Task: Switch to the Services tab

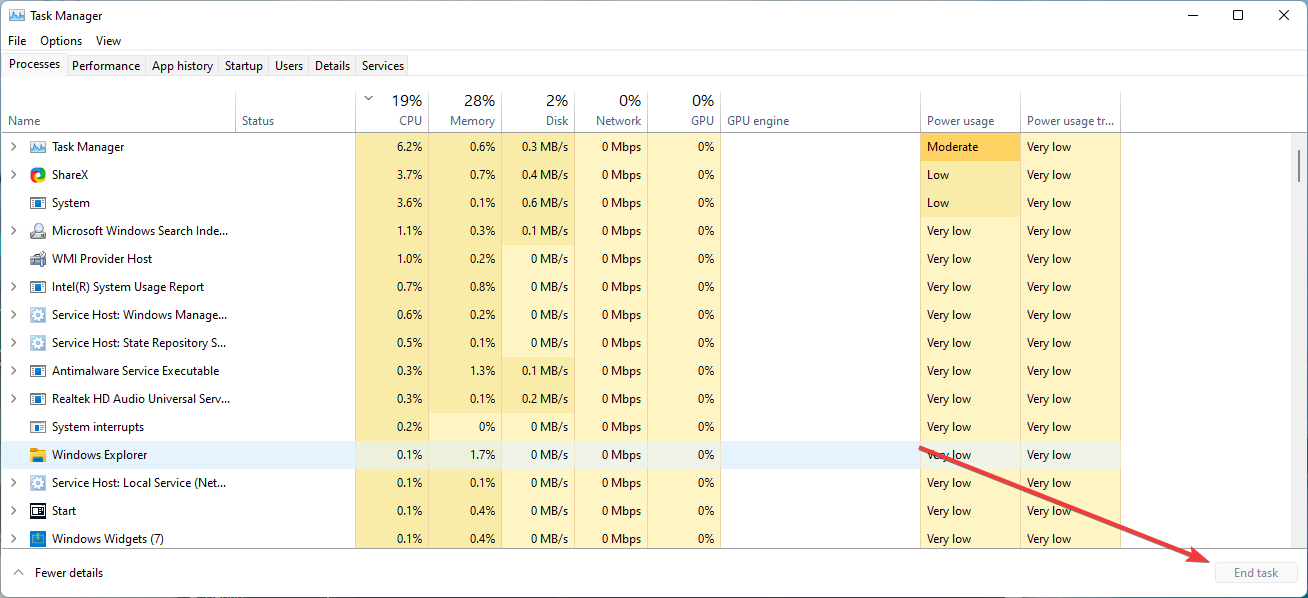Action: (383, 66)
